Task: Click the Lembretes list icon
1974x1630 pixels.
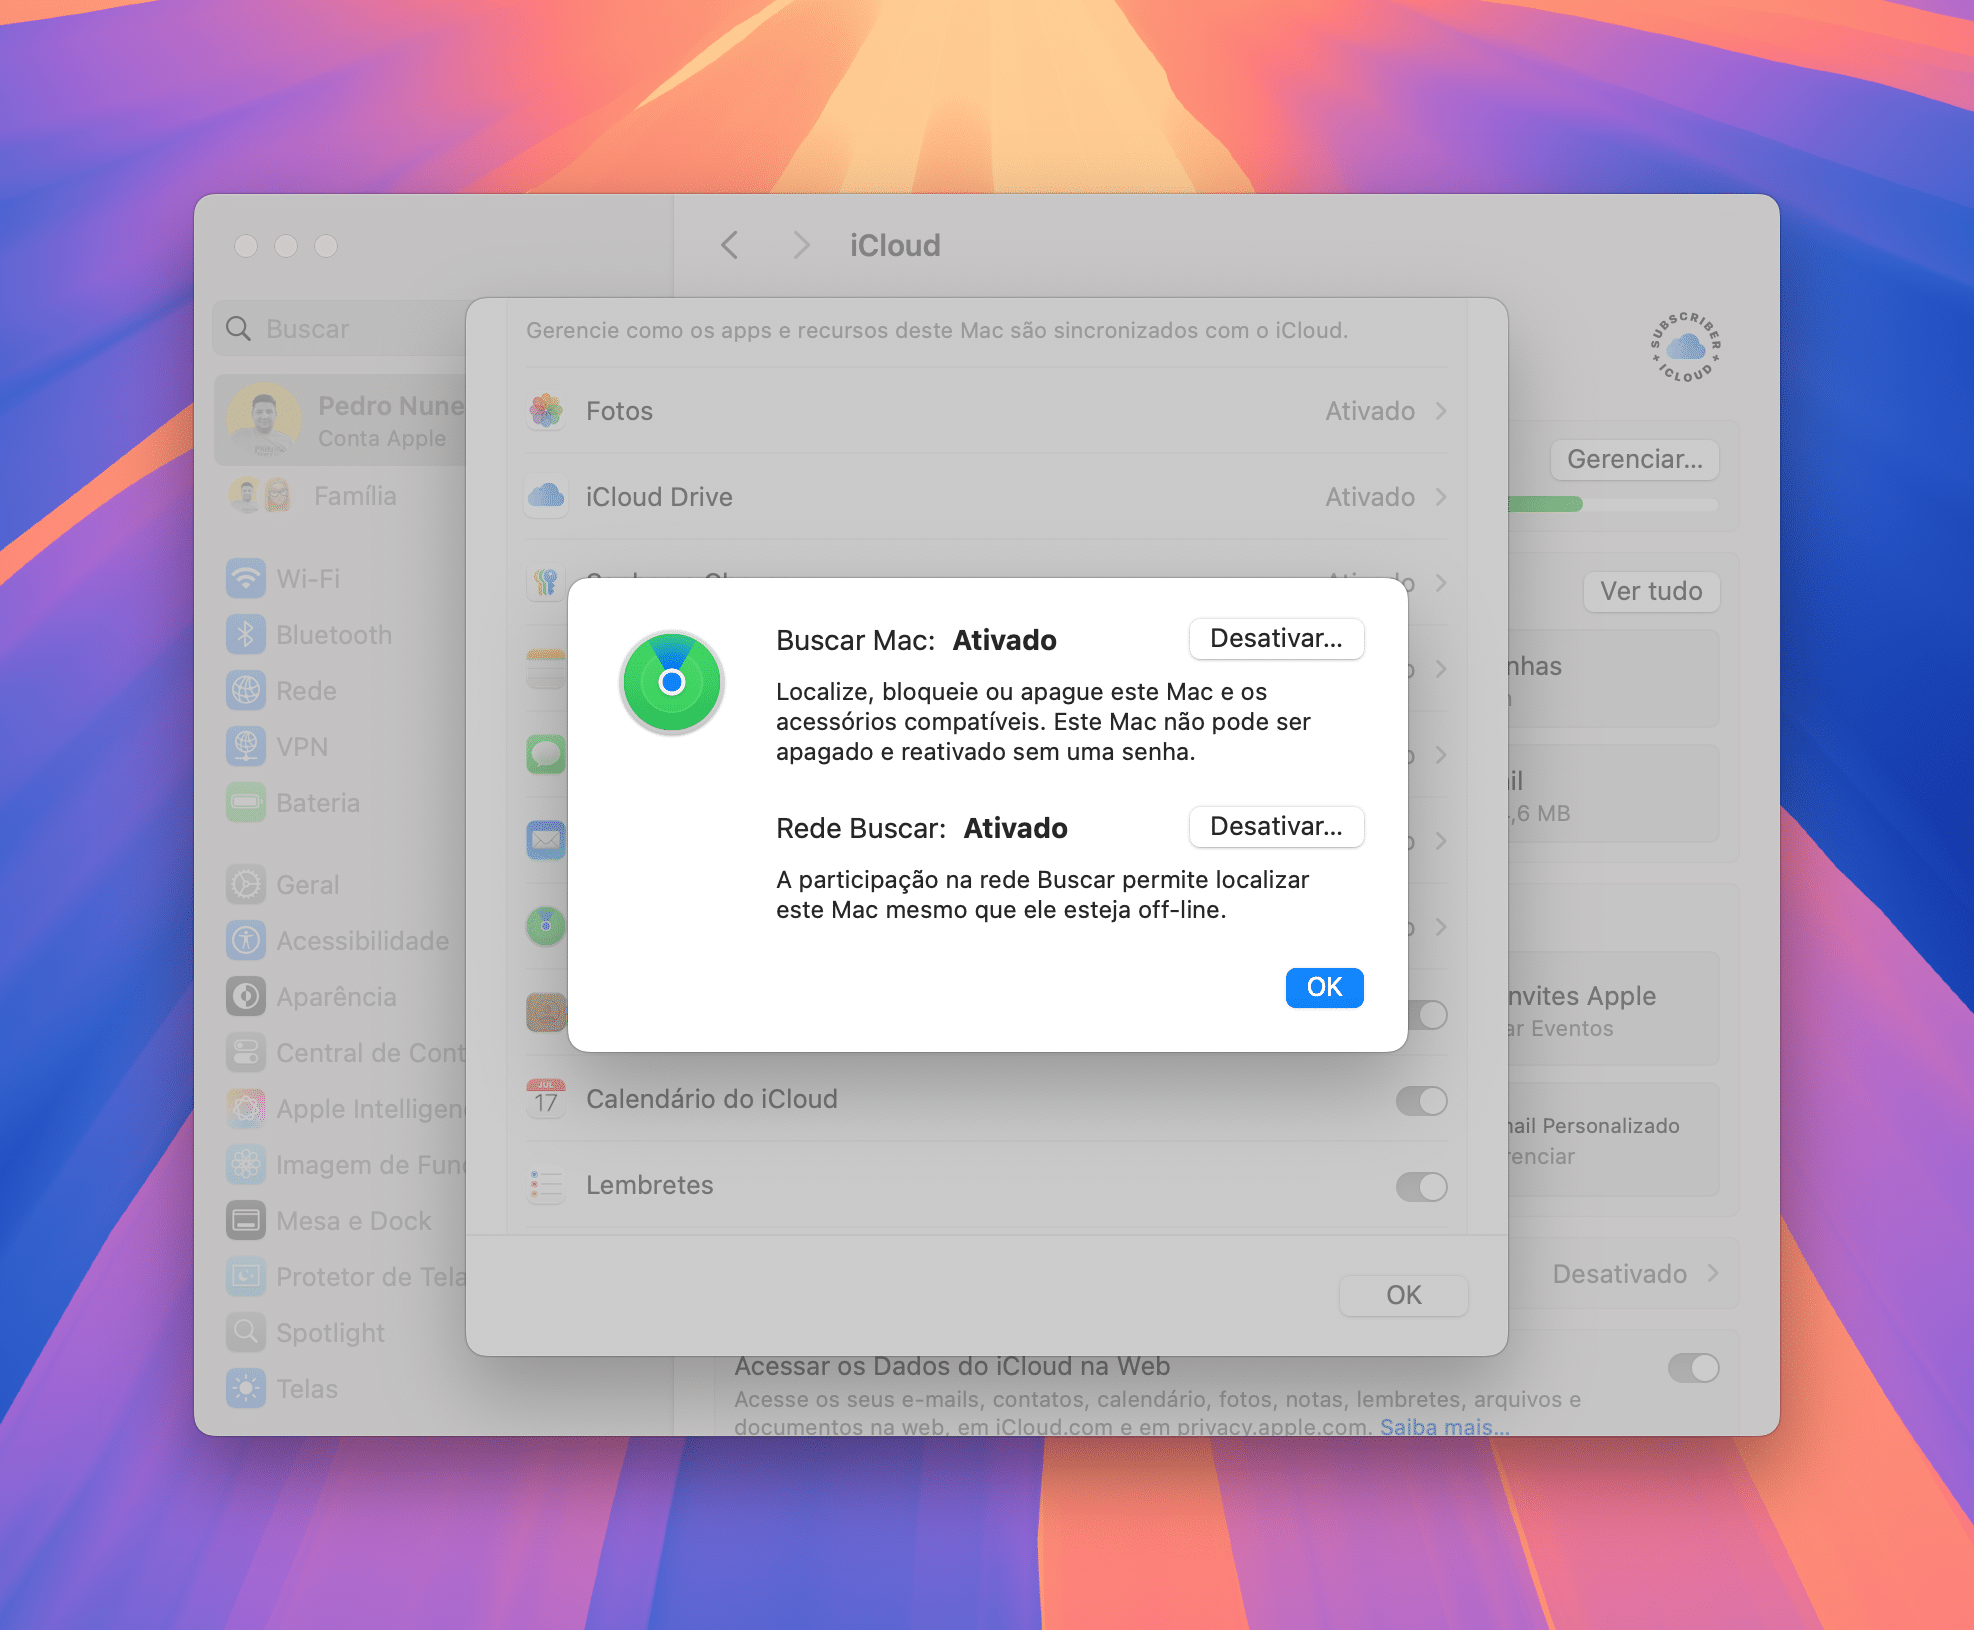Action: click(546, 1185)
